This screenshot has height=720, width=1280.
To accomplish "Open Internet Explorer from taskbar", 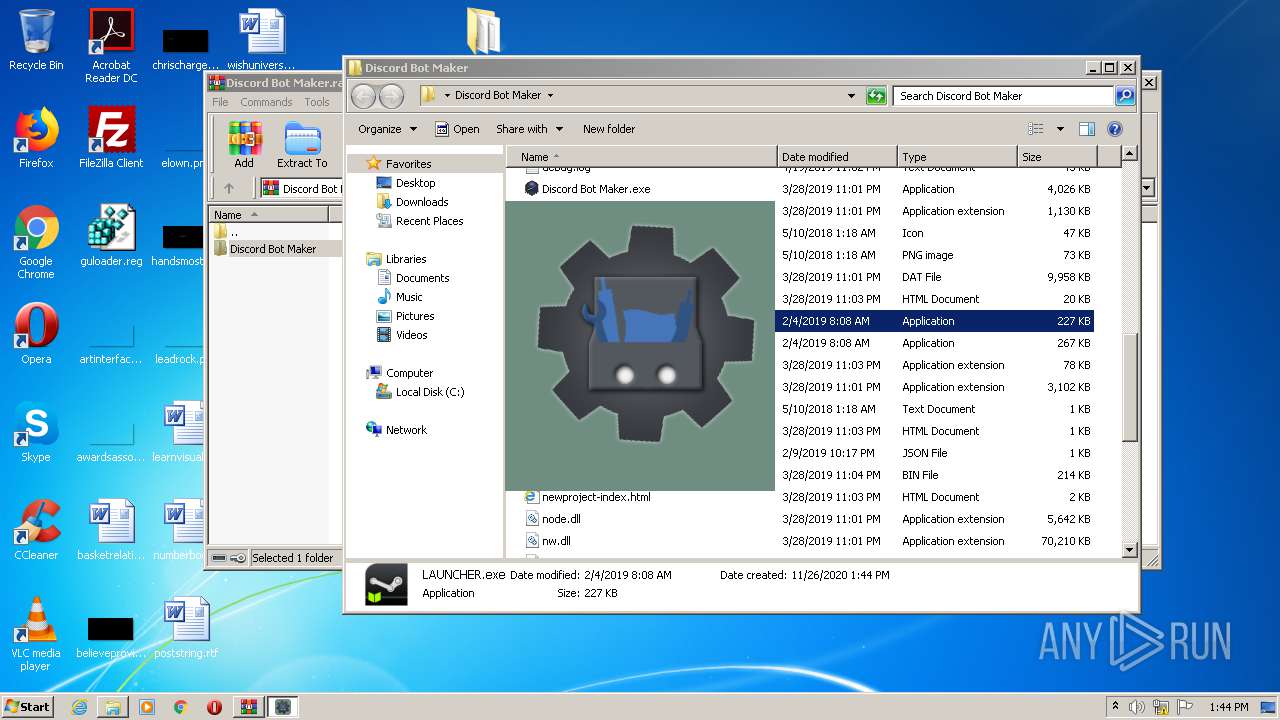I will pos(79,707).
